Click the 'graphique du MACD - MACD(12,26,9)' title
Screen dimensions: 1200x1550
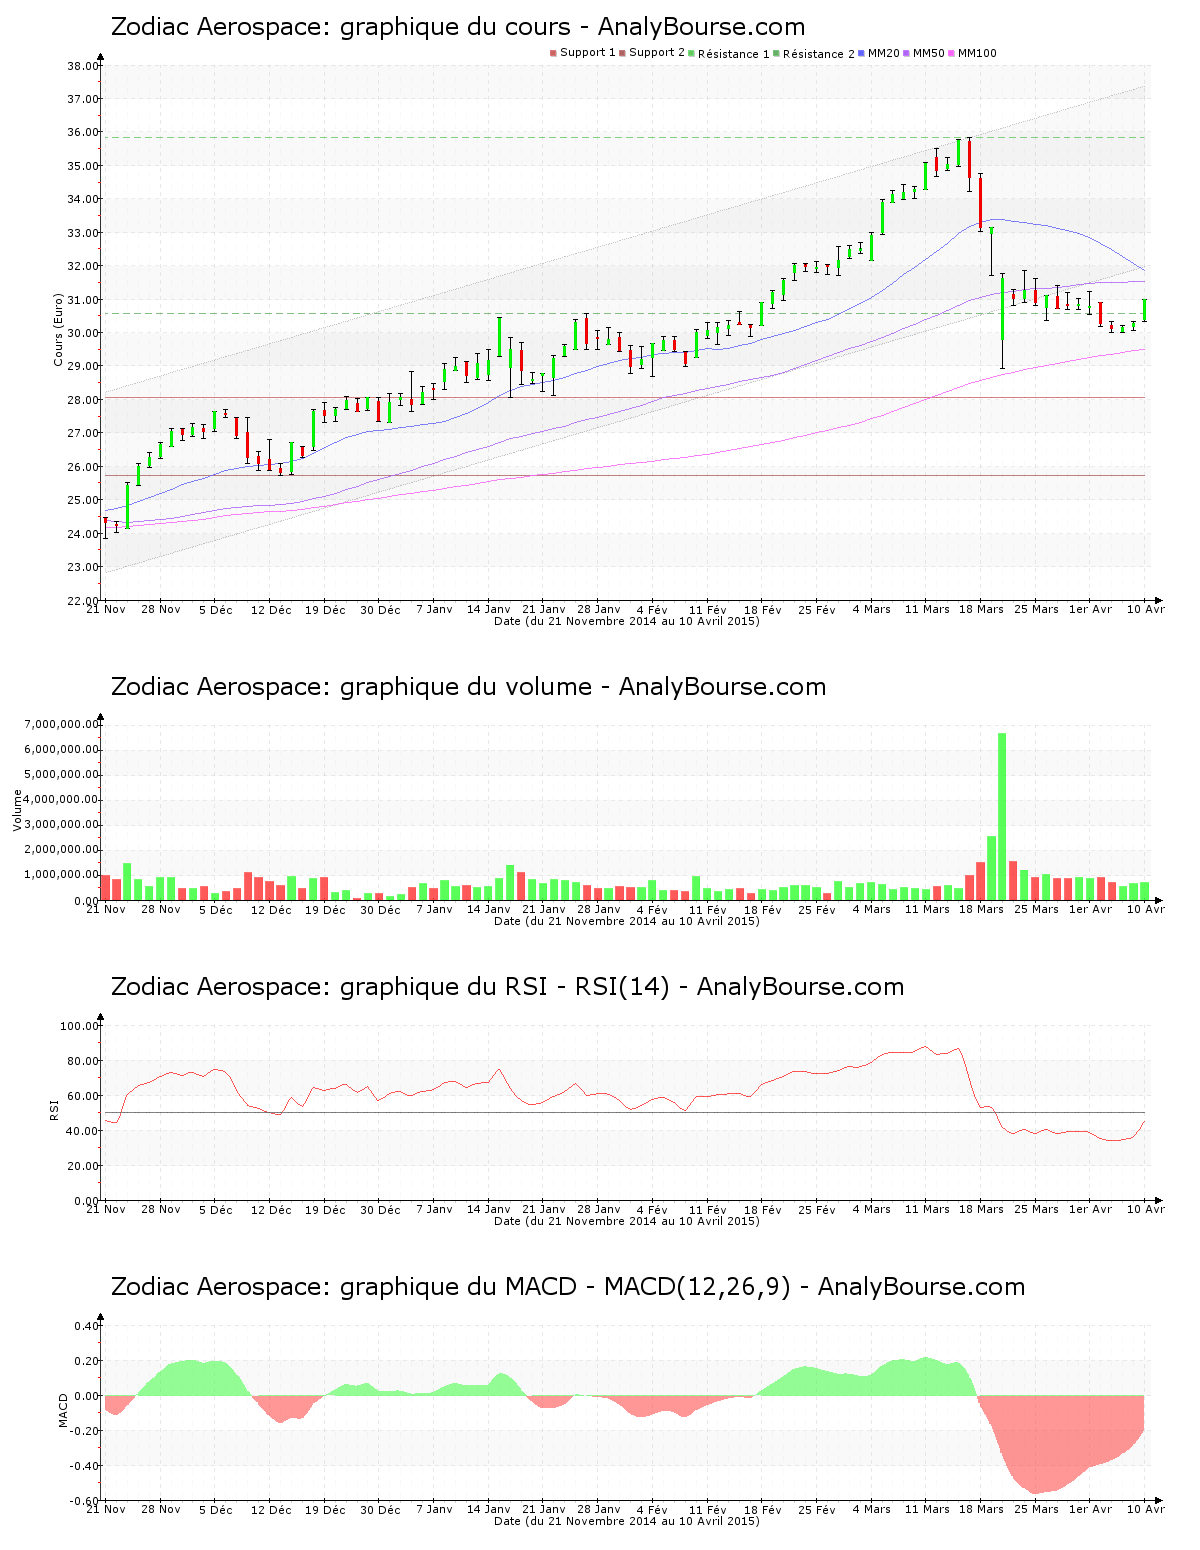pos(567,1287)
